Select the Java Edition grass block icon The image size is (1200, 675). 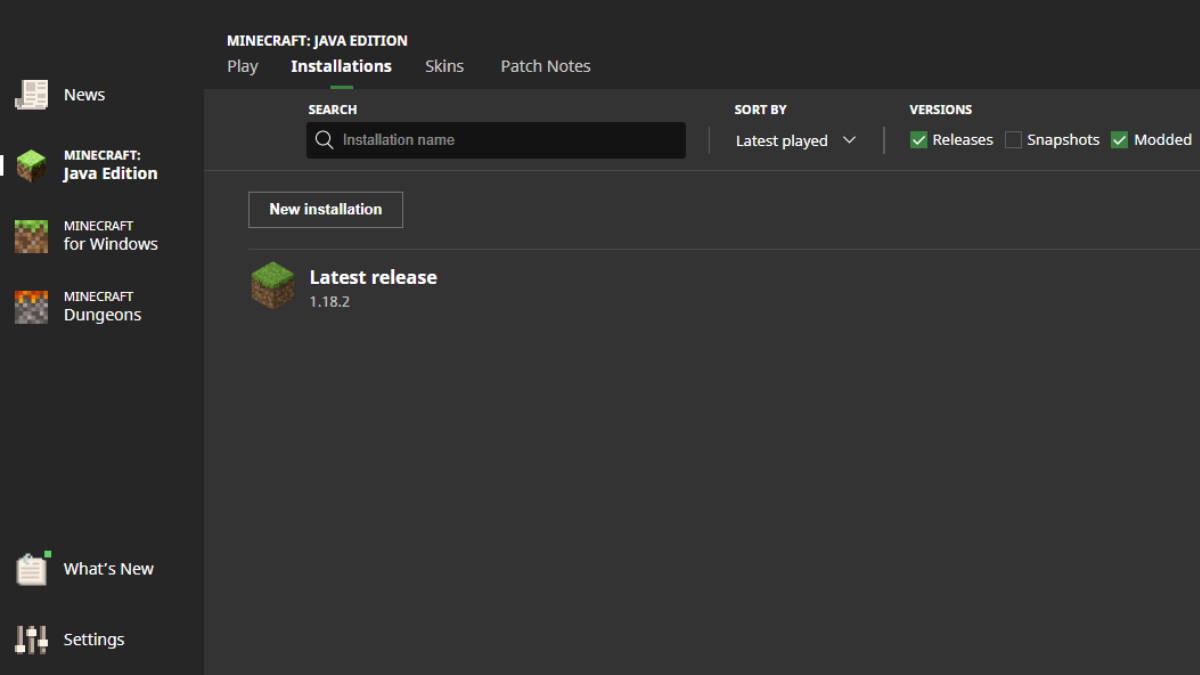pos(31,165)
